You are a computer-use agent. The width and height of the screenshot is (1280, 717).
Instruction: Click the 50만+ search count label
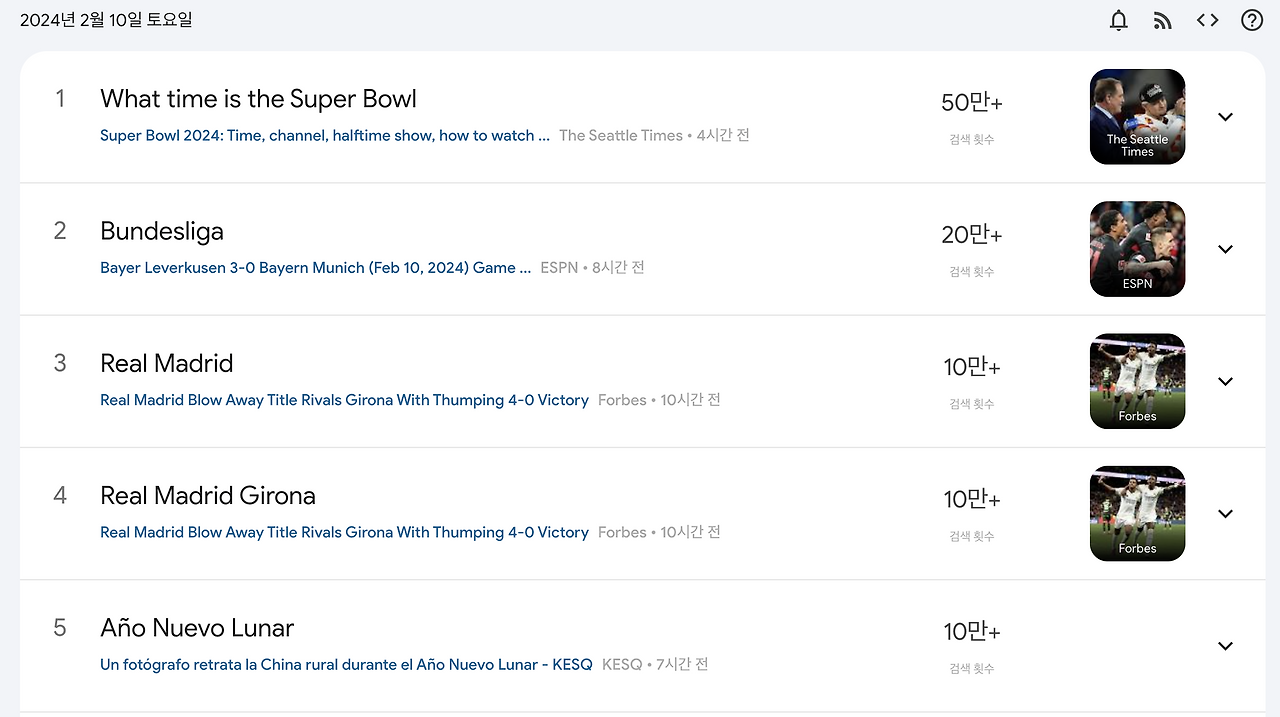click(971, 102)
